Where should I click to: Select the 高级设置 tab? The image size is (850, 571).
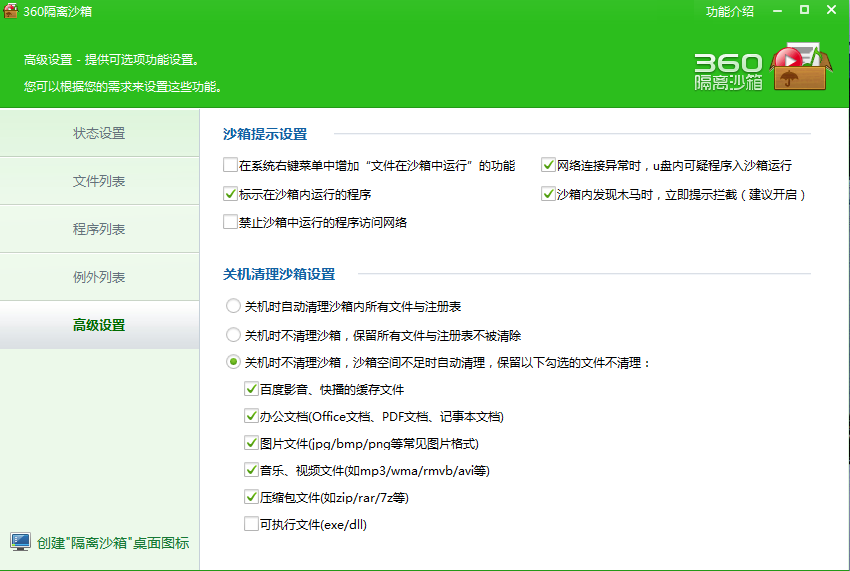pos(99,325)
